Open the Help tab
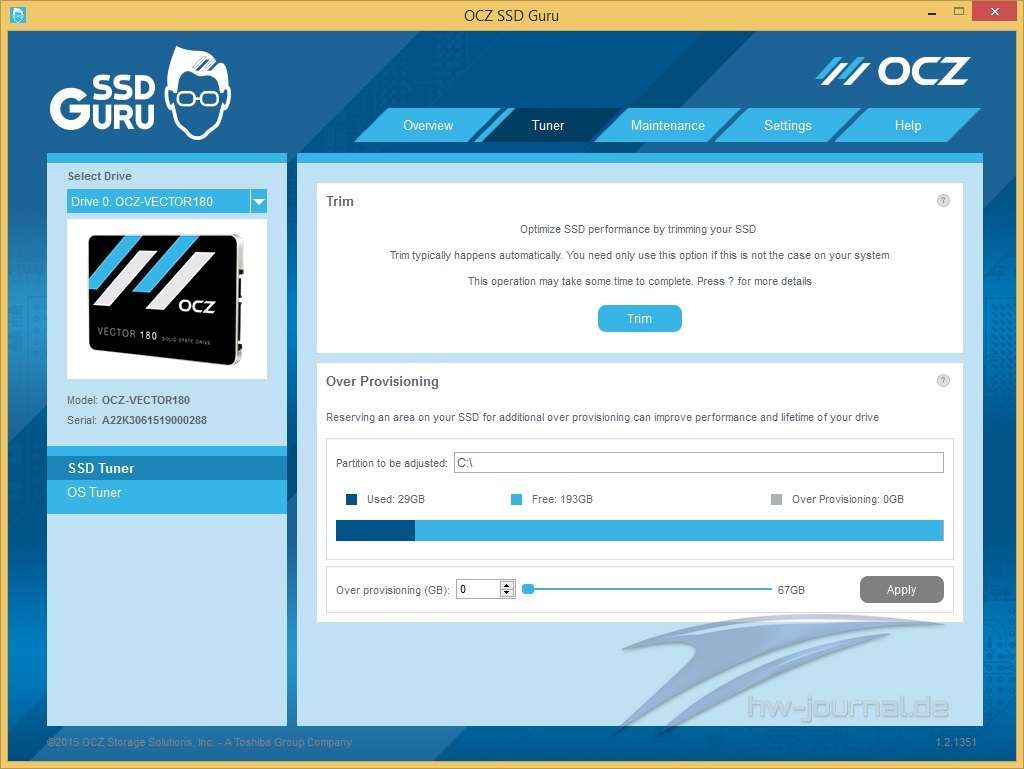 click(907, 126)
